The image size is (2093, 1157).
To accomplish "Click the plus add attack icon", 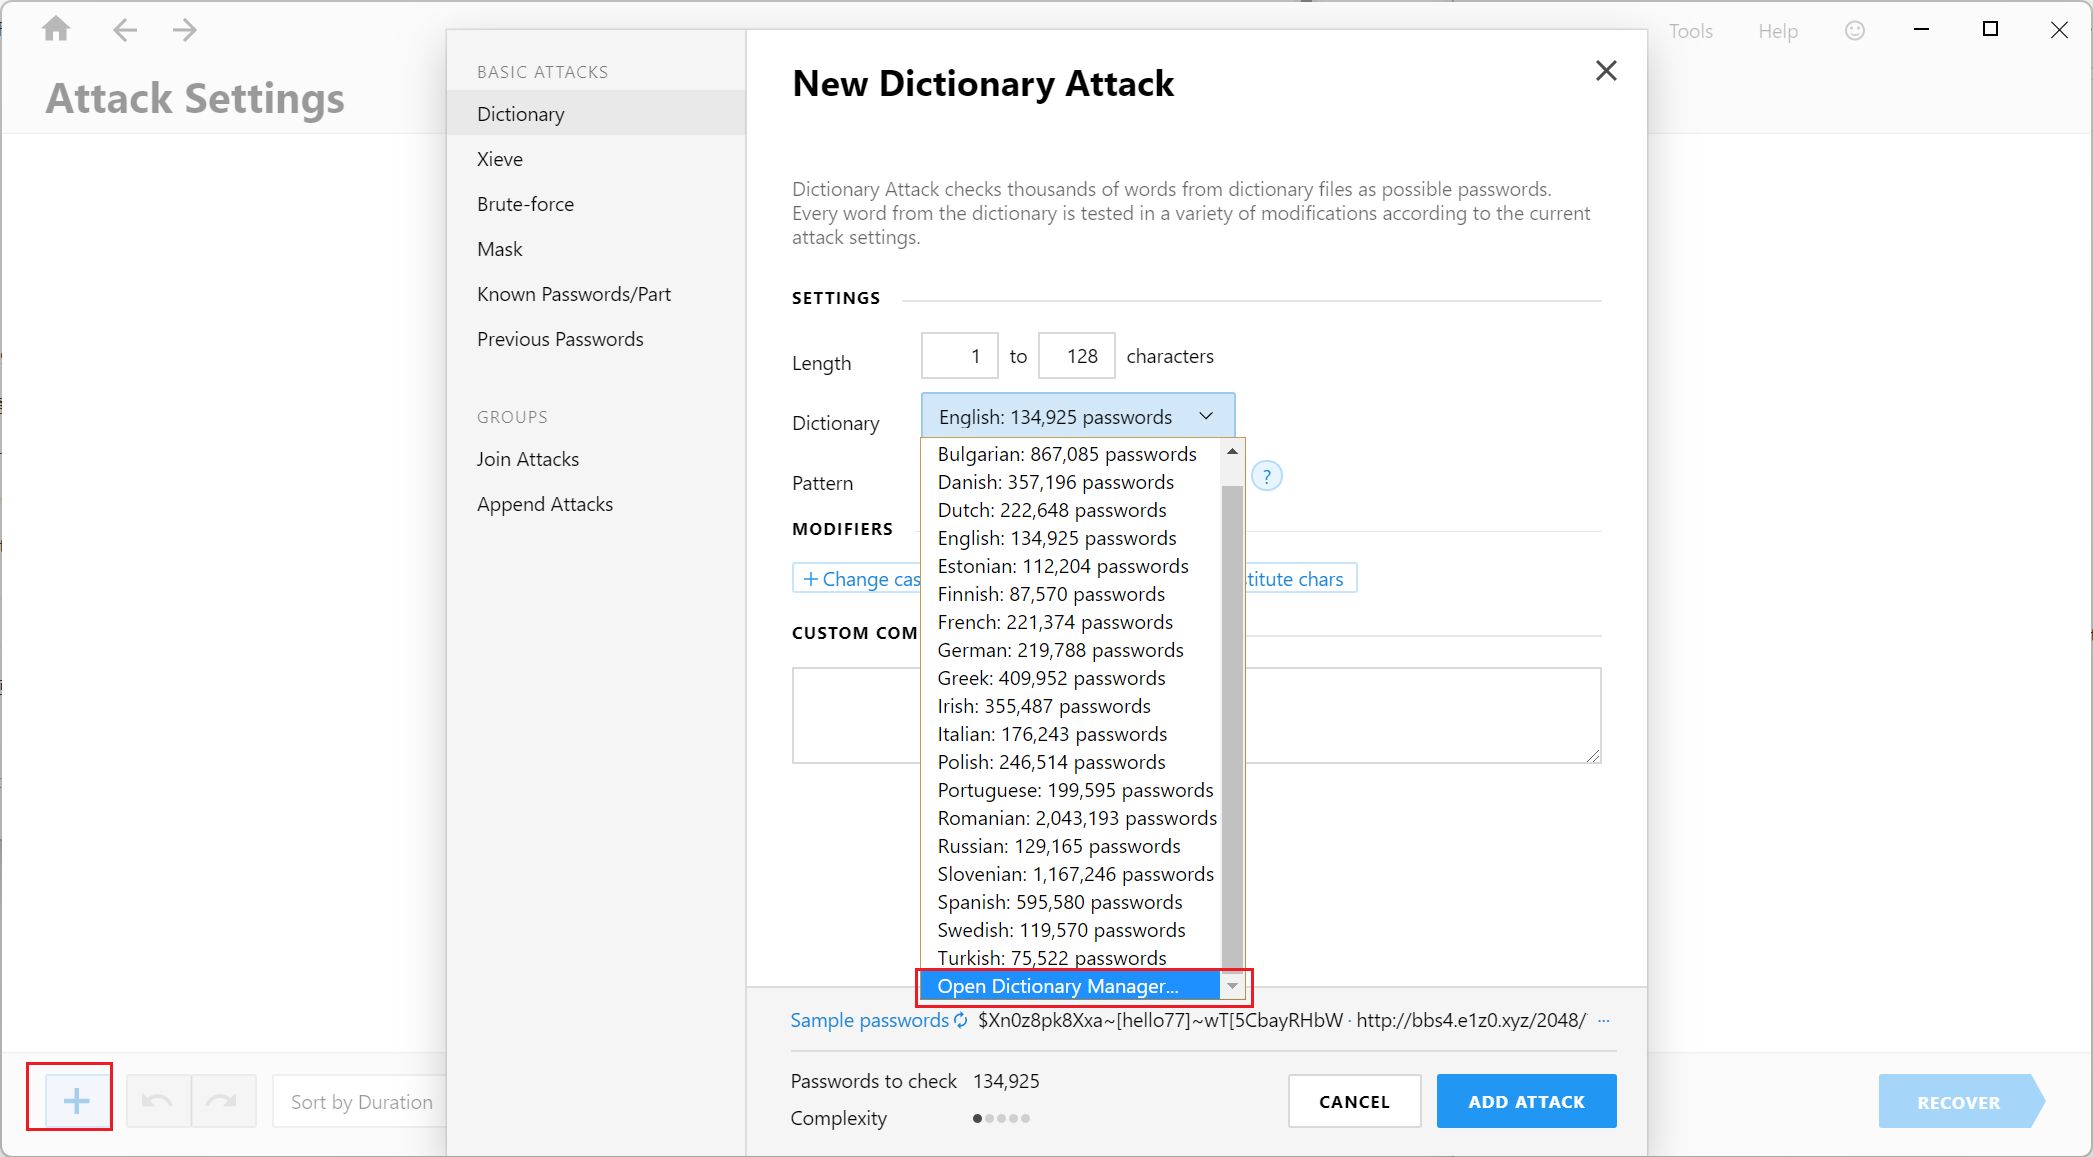I will tap(76, 1101).
